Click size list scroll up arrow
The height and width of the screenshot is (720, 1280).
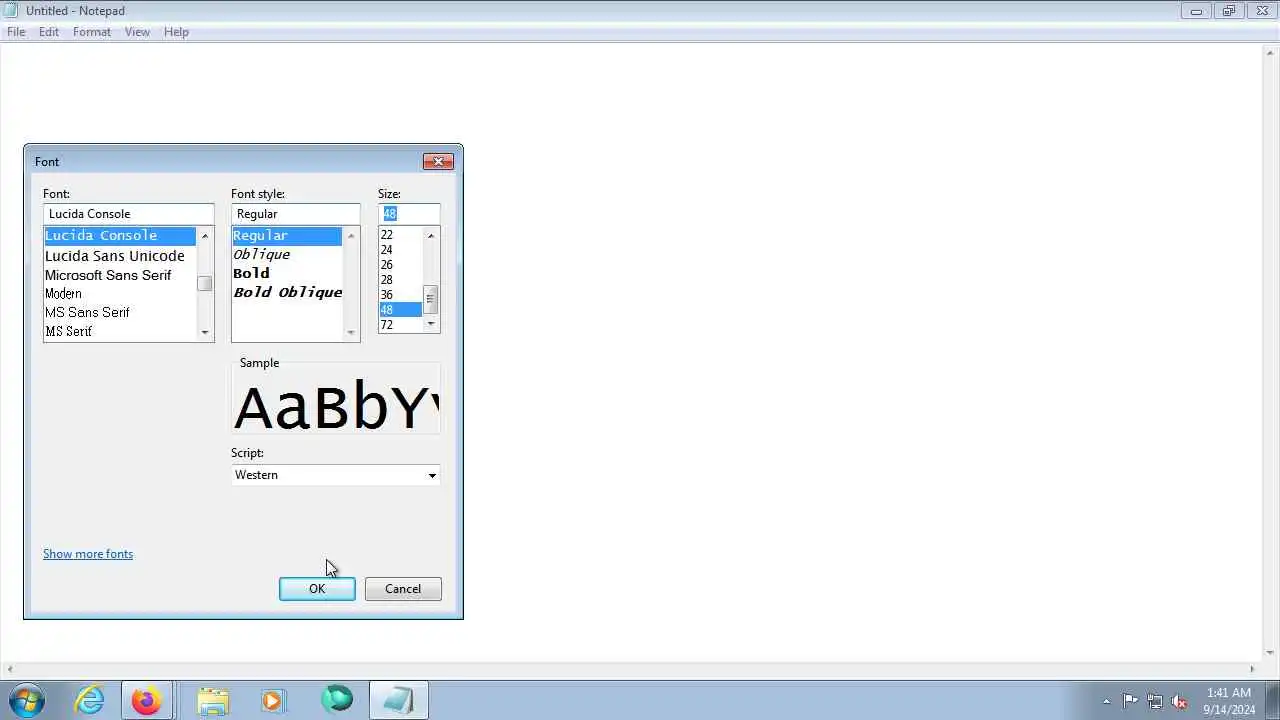click(431, 236)
